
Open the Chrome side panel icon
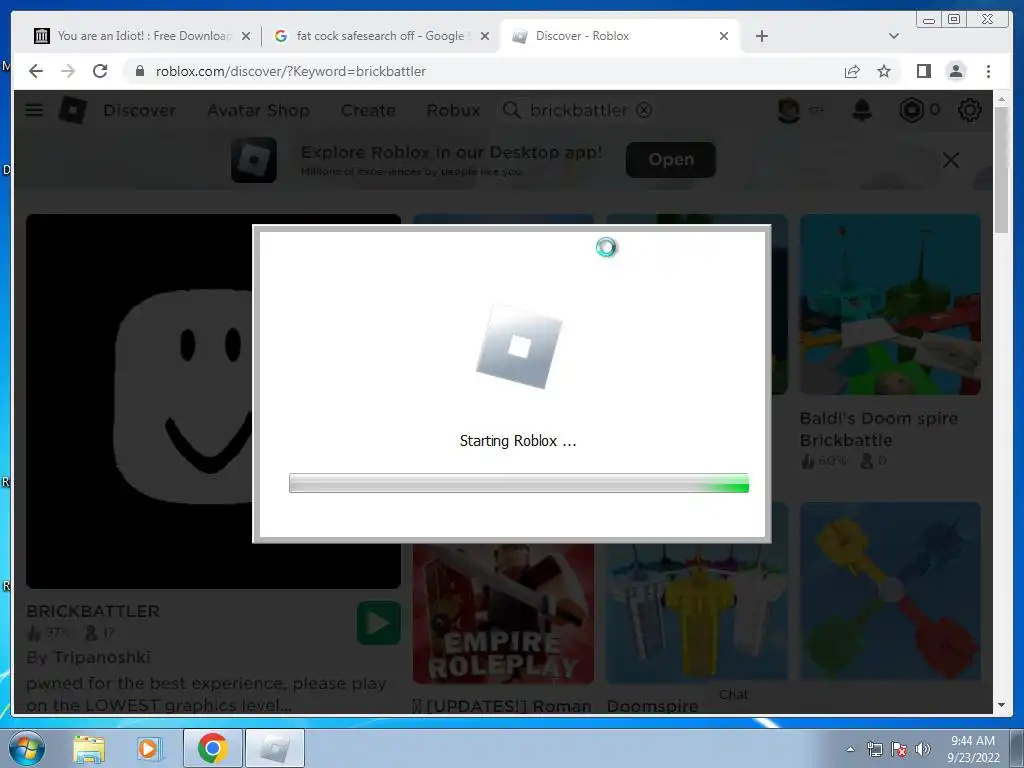pos(923,71)
